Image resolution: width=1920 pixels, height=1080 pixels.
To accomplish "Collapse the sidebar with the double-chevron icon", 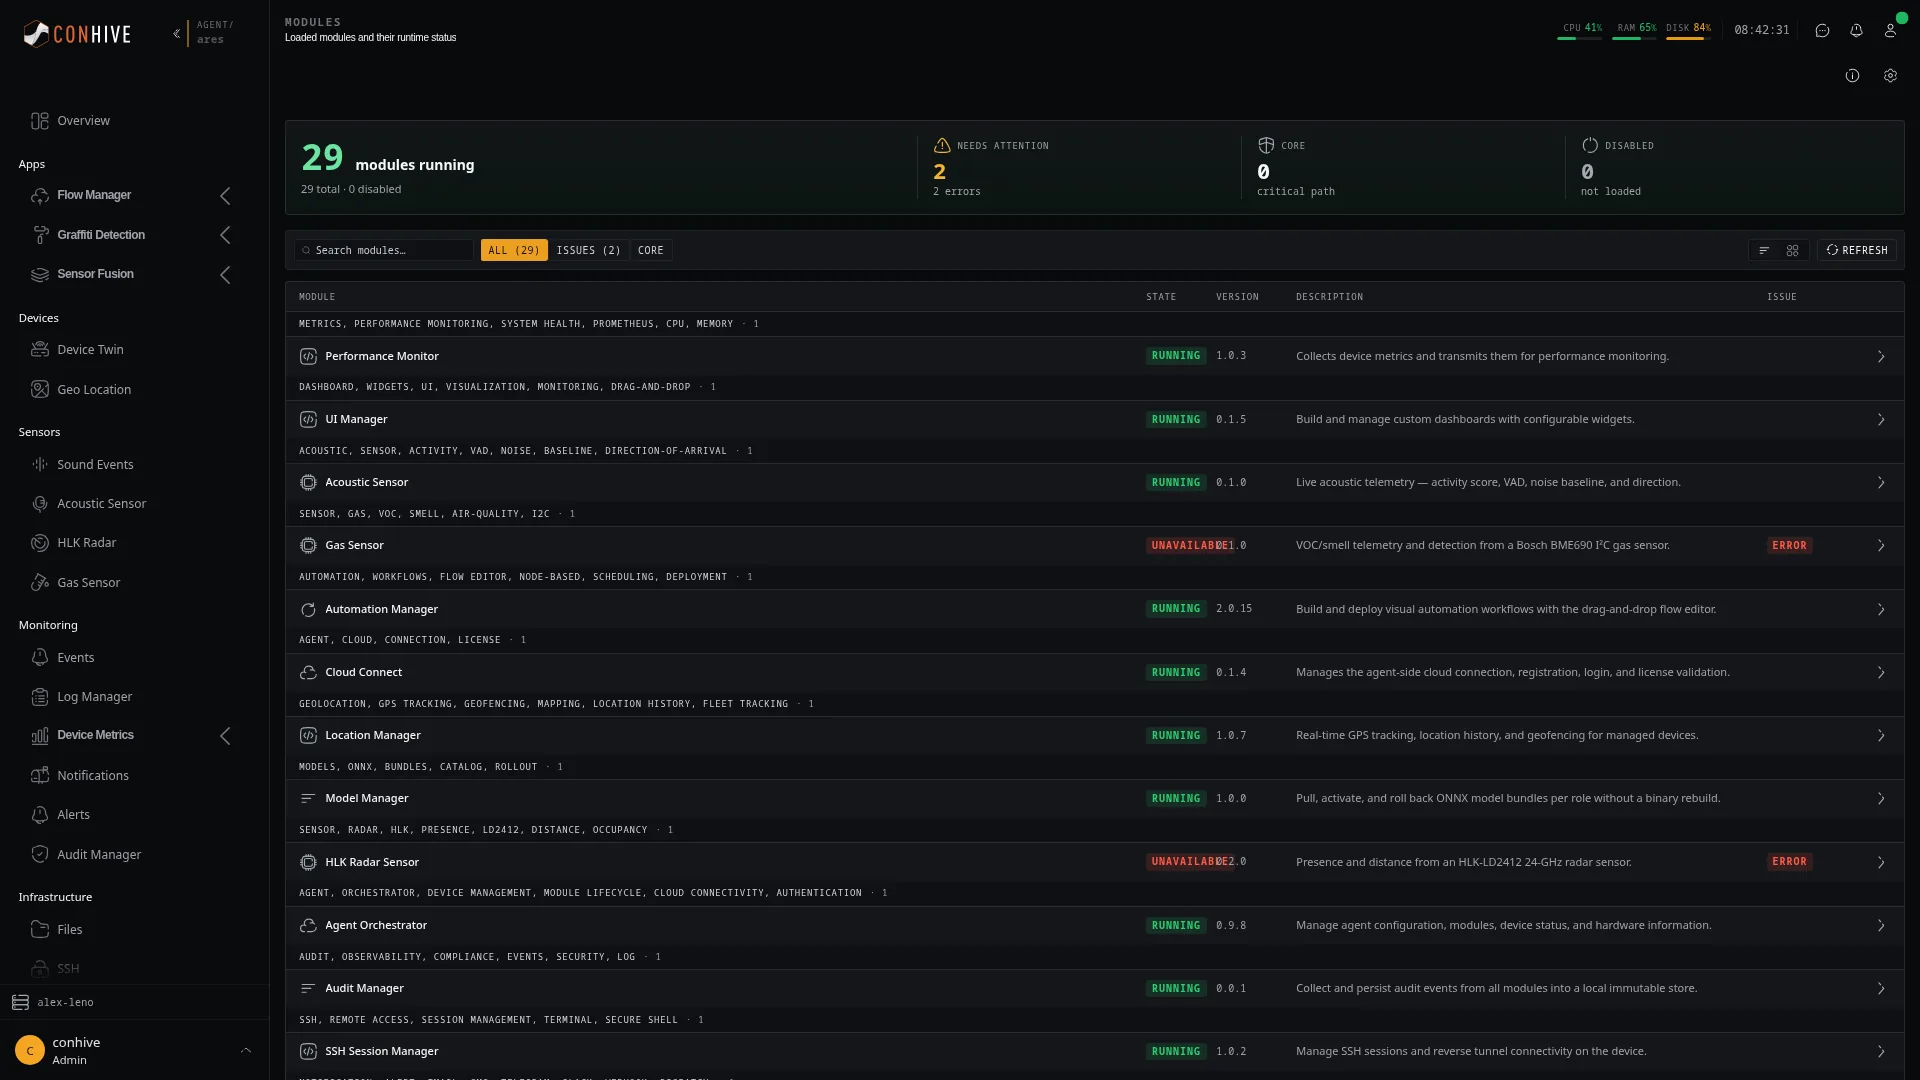I will [176, 33].
